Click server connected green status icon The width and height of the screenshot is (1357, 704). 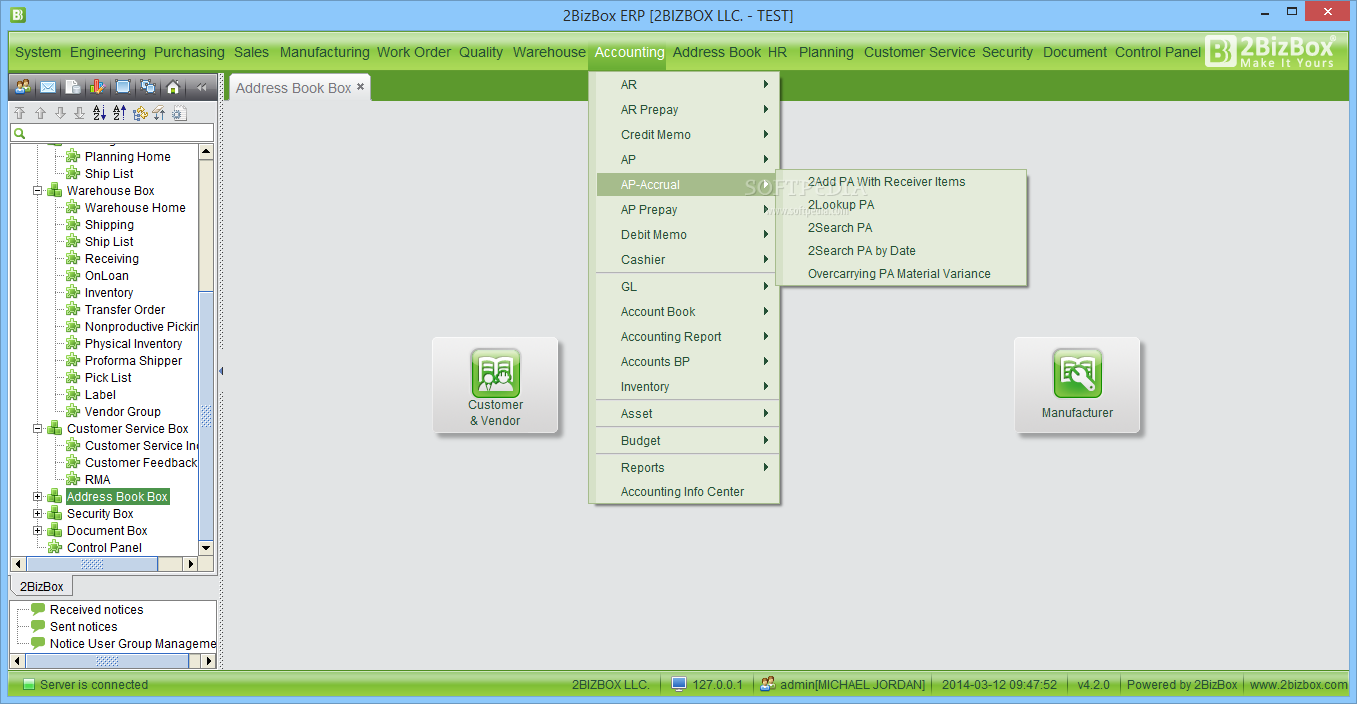coord(29,685)
